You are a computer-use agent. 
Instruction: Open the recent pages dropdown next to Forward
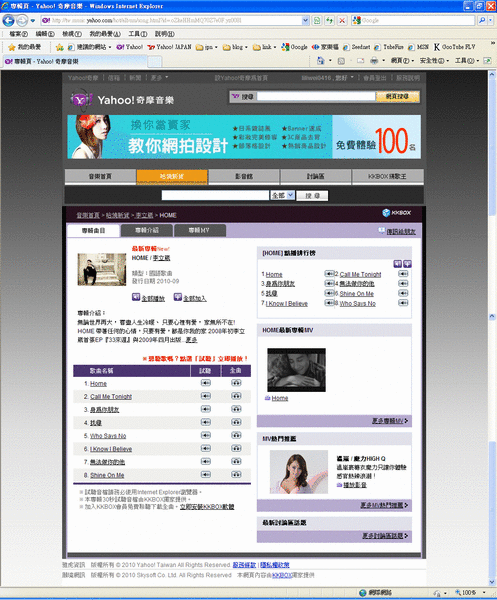pyautogui.click(x=33, y=20)
